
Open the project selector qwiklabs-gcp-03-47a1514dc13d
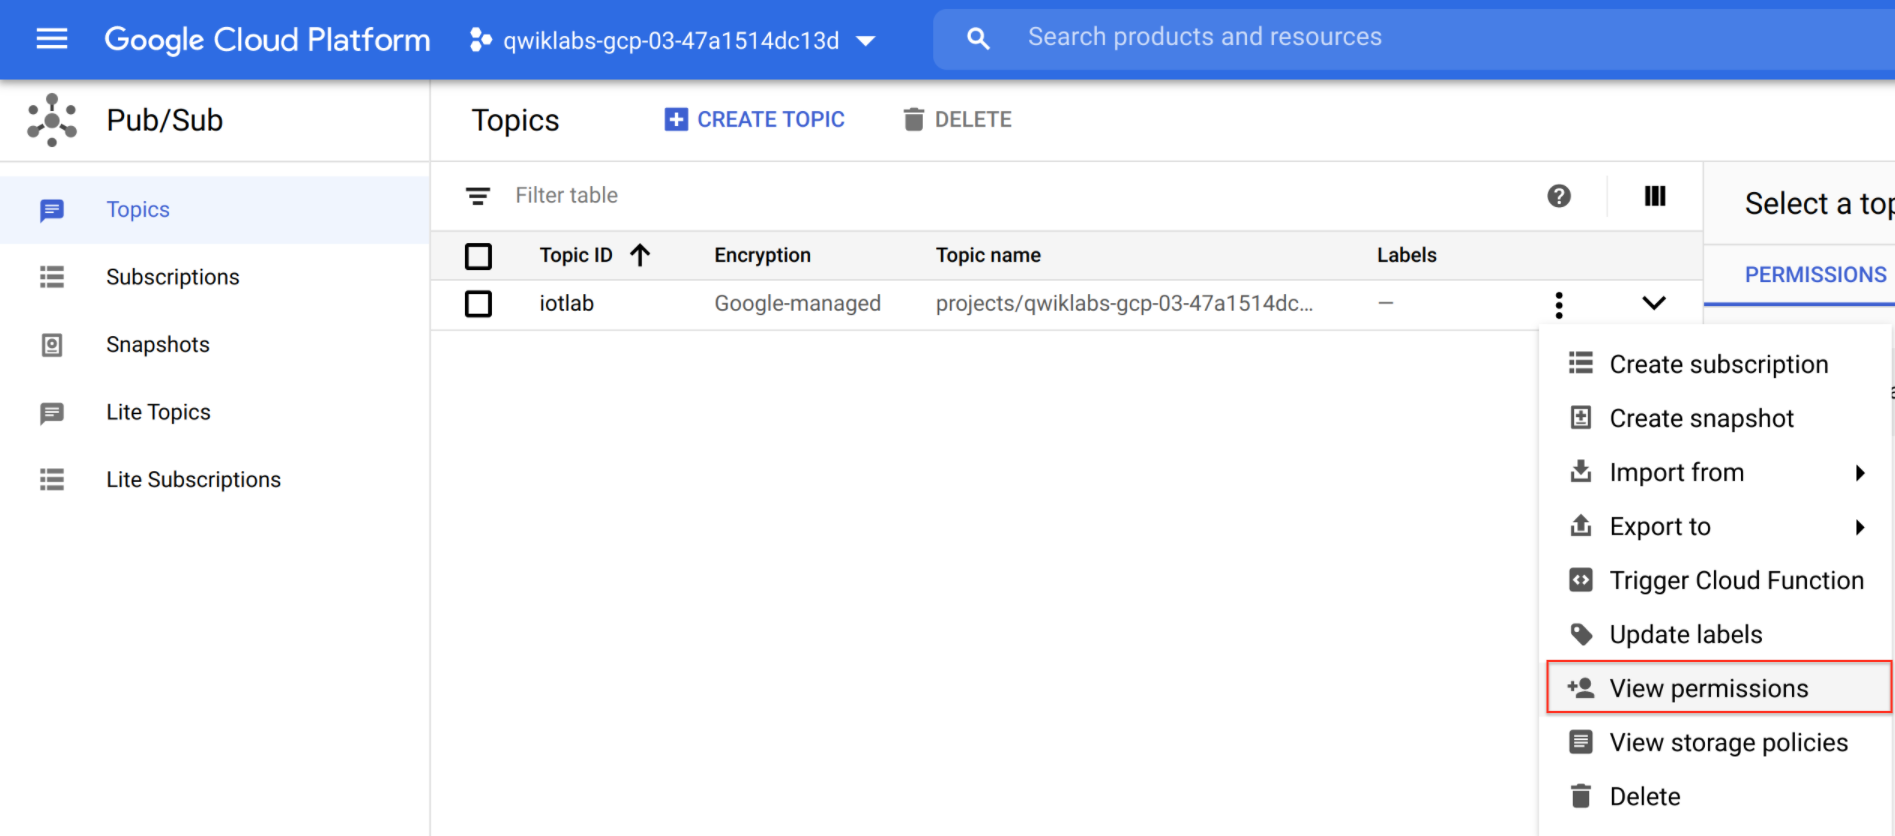pos(672,40)
